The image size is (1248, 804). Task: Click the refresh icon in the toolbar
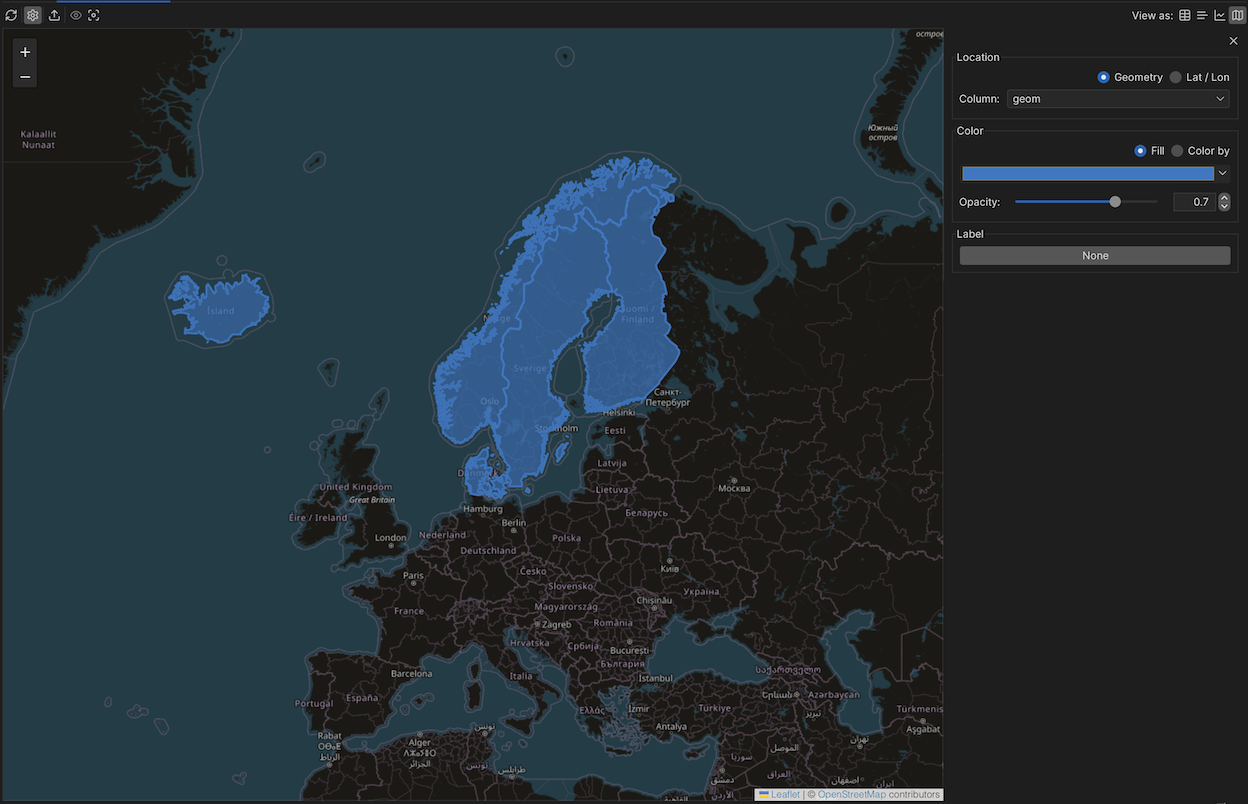[x=11, y=15]
